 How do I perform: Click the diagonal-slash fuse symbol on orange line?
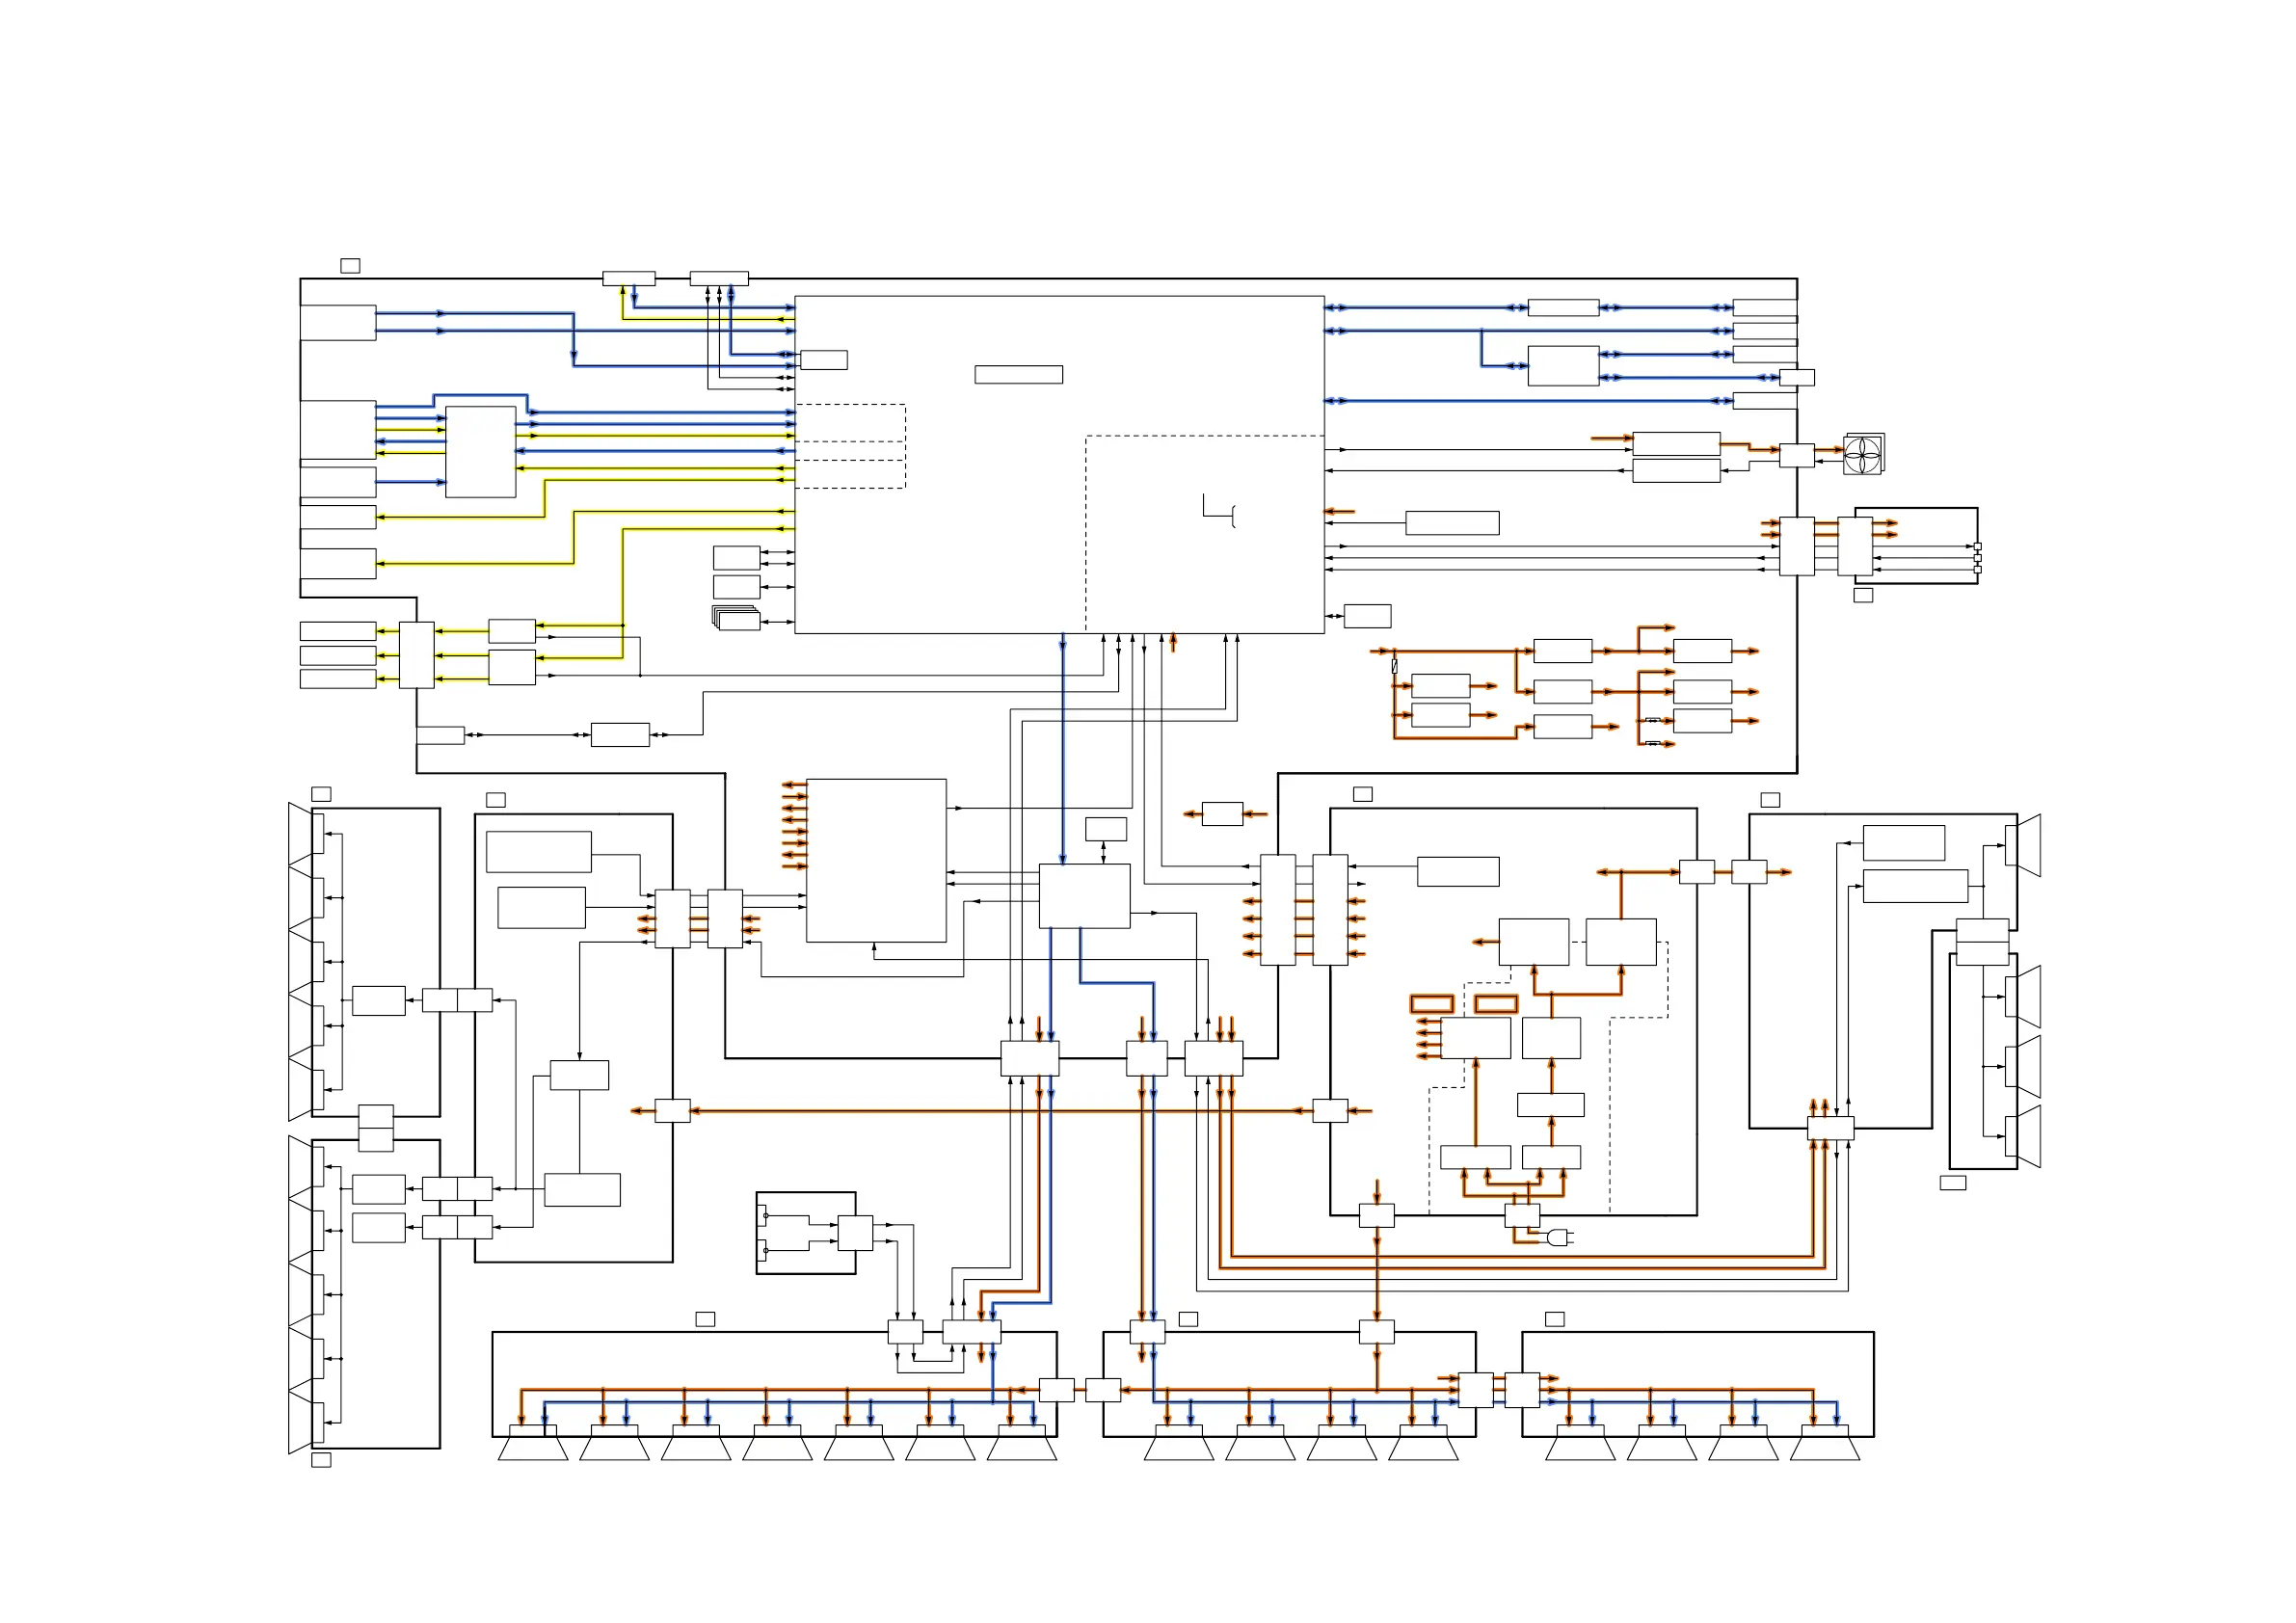[x=1394, y=666]
